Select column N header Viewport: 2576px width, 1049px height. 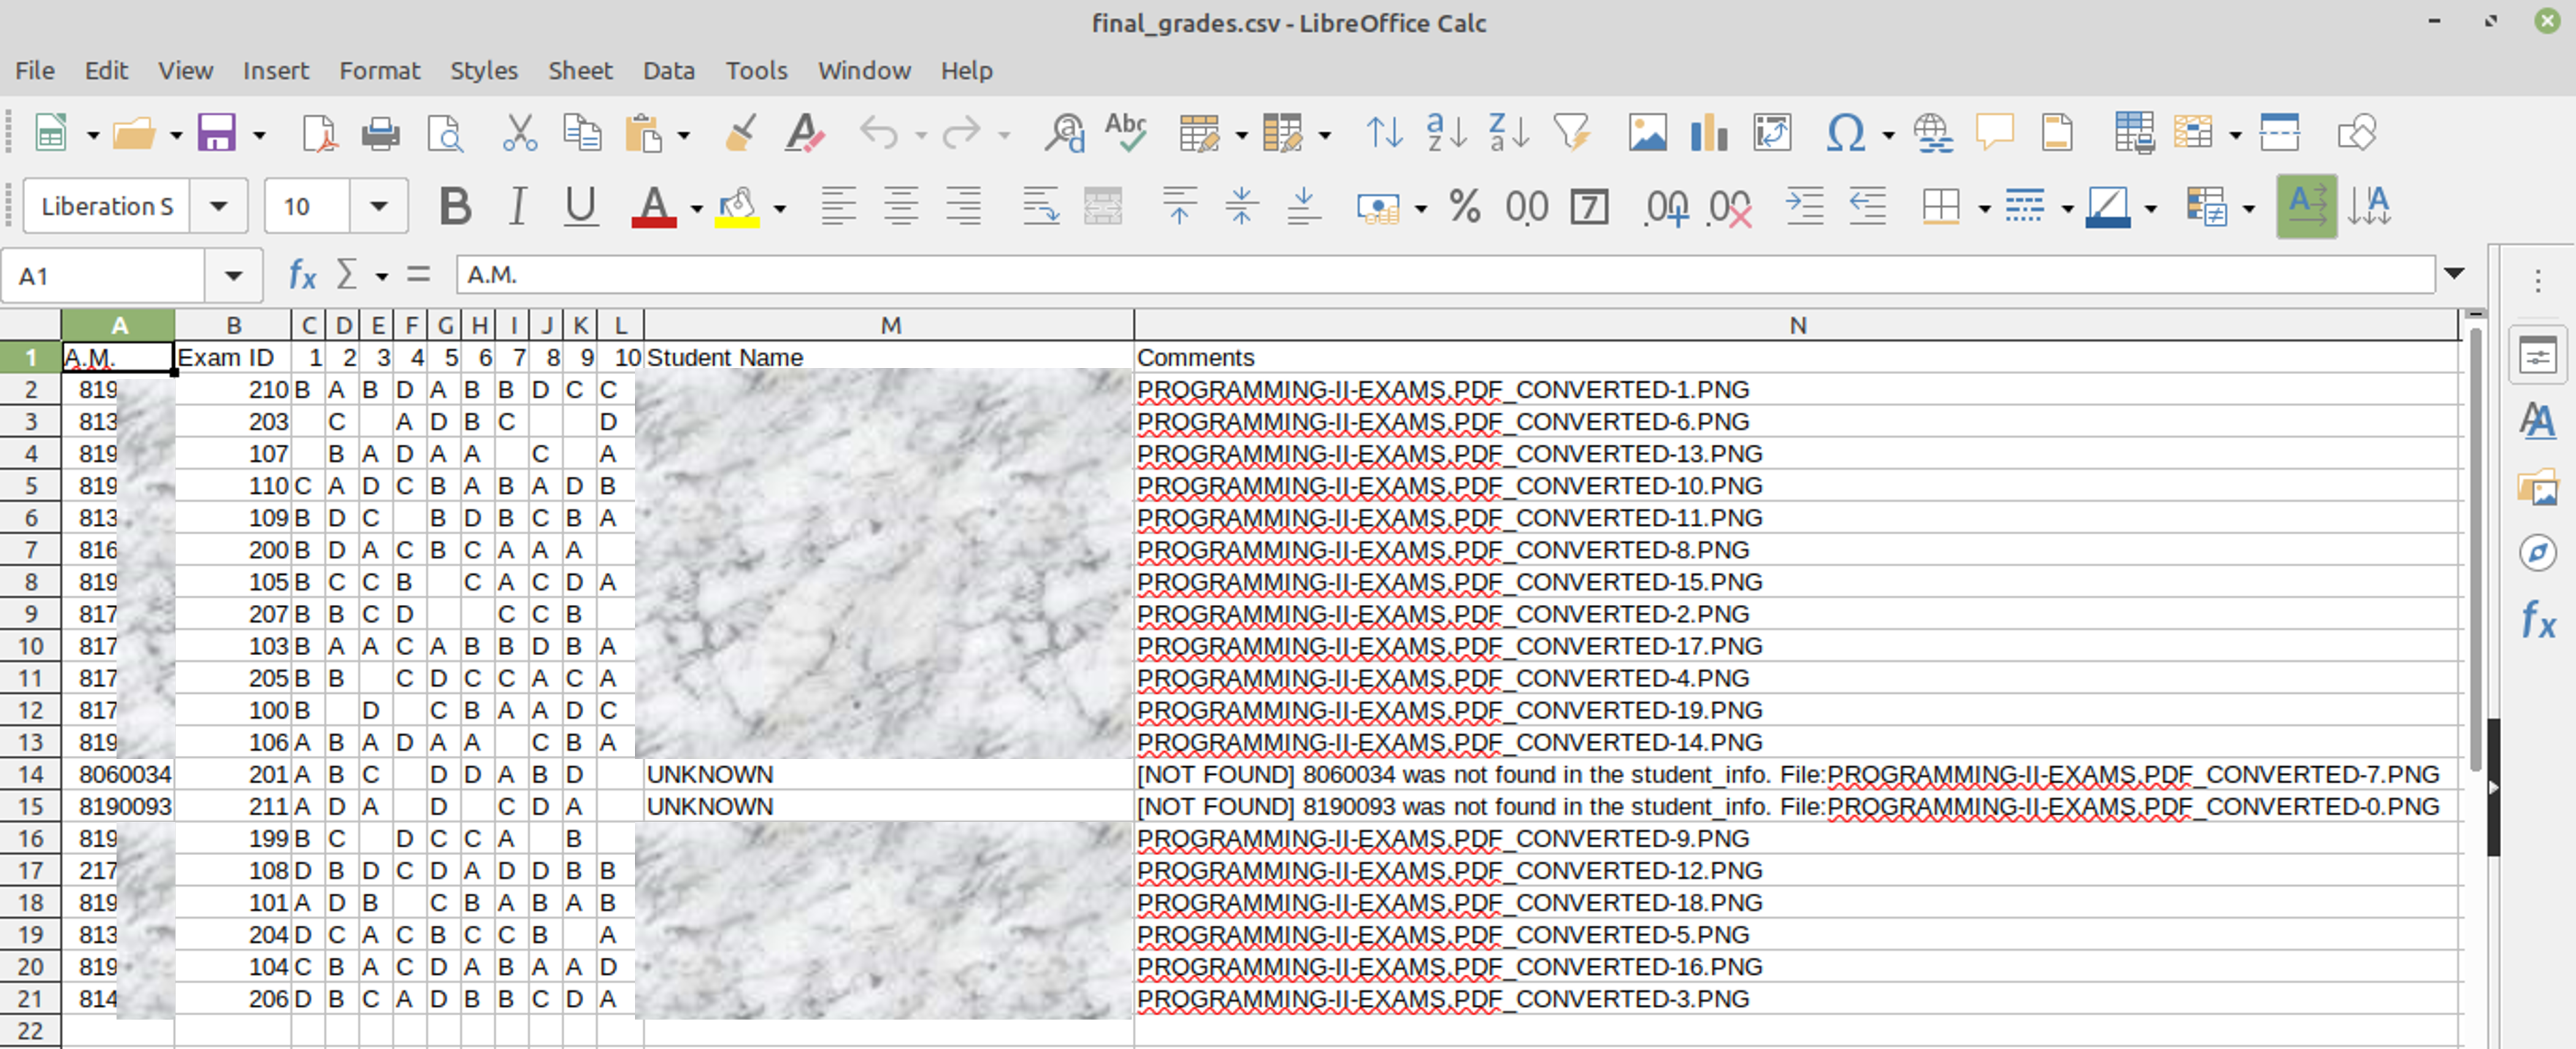click(1796, 325)
